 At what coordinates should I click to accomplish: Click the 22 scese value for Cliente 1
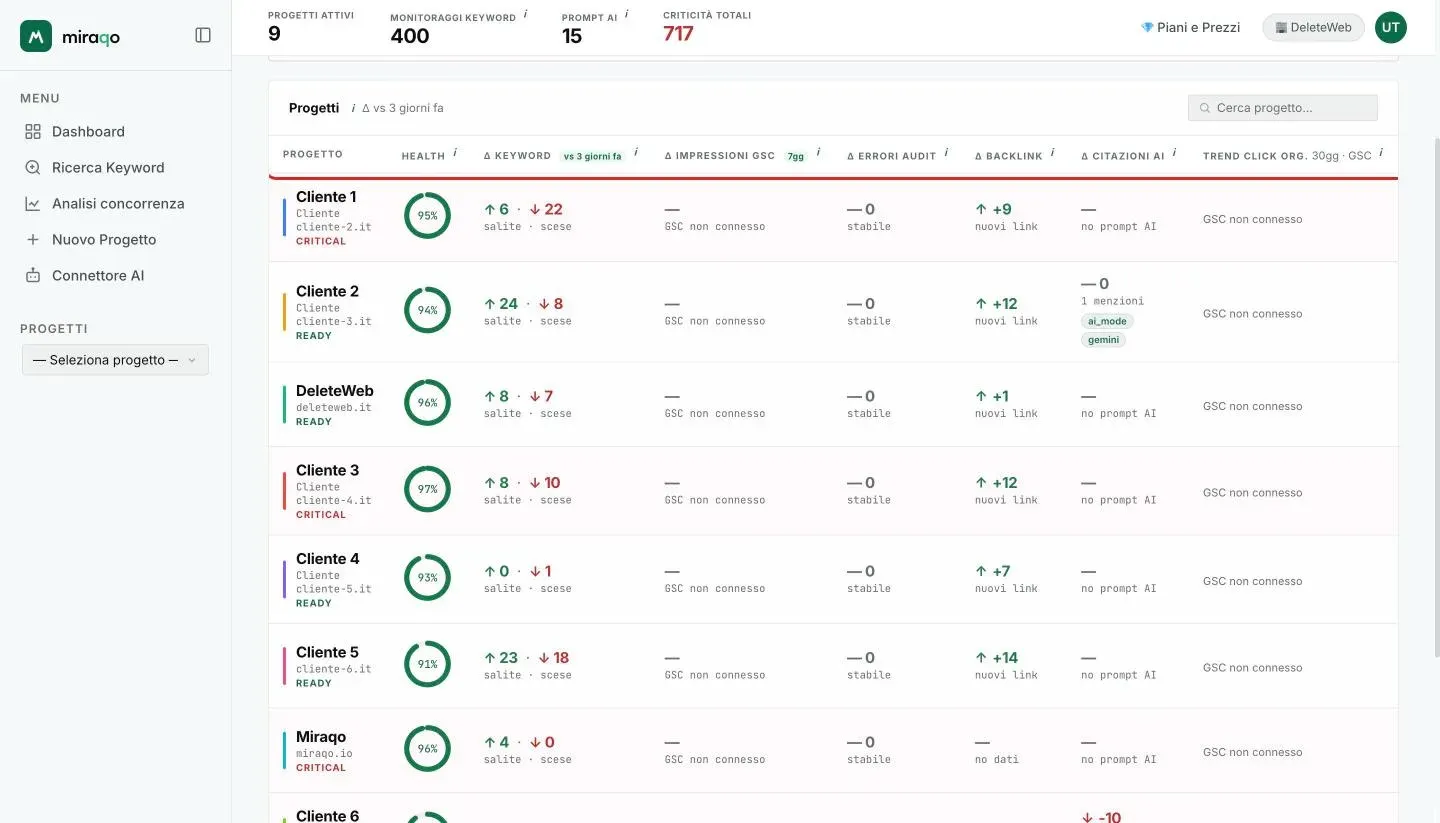(553, 209)
